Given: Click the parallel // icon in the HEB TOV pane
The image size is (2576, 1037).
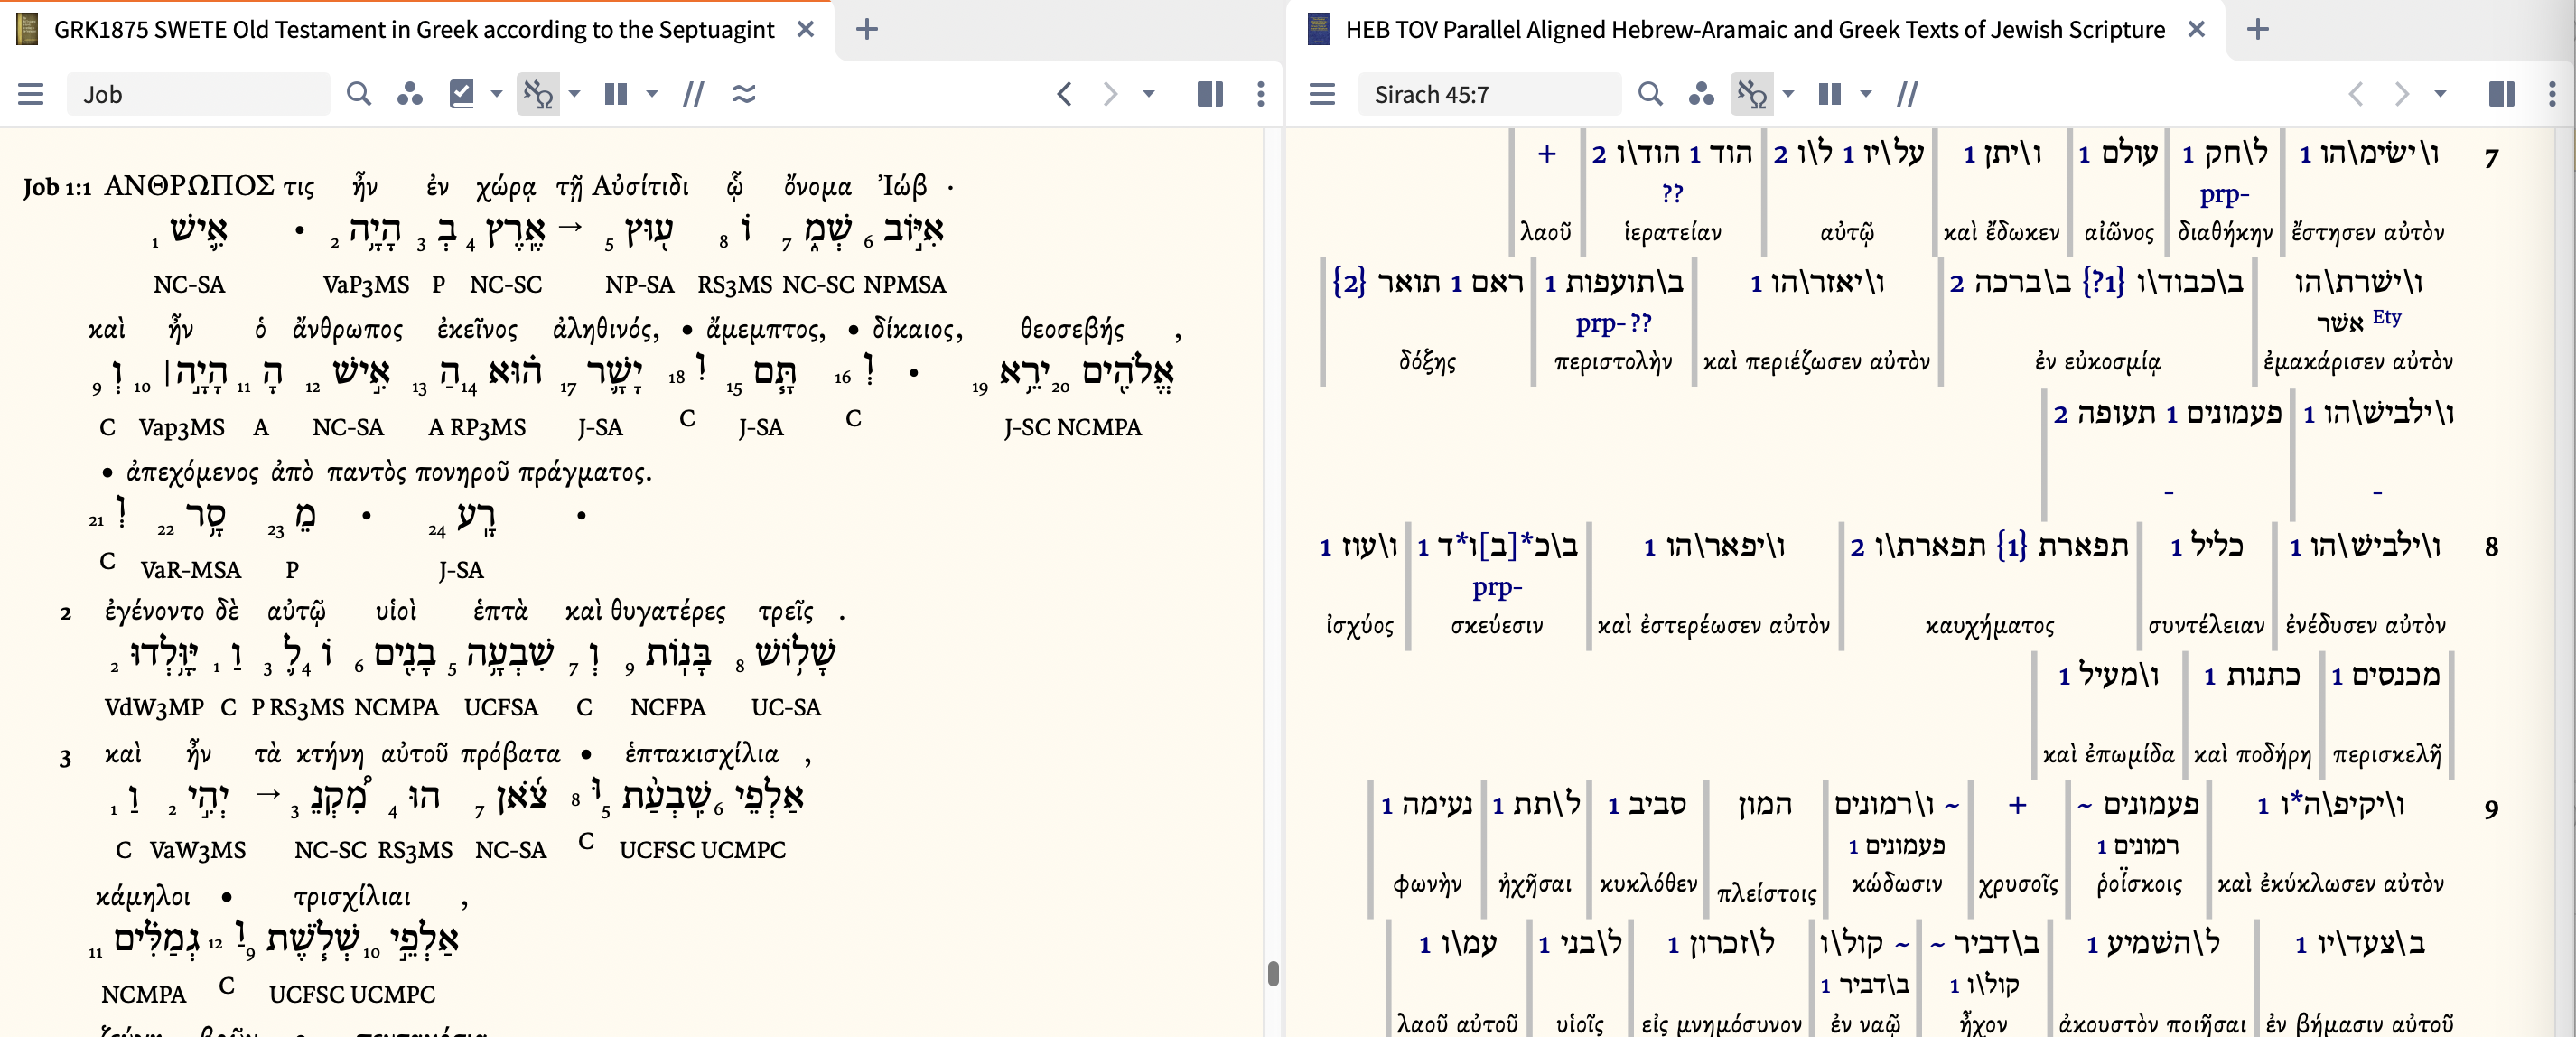Looking at the screenshot, I should tap(1909, 94).
